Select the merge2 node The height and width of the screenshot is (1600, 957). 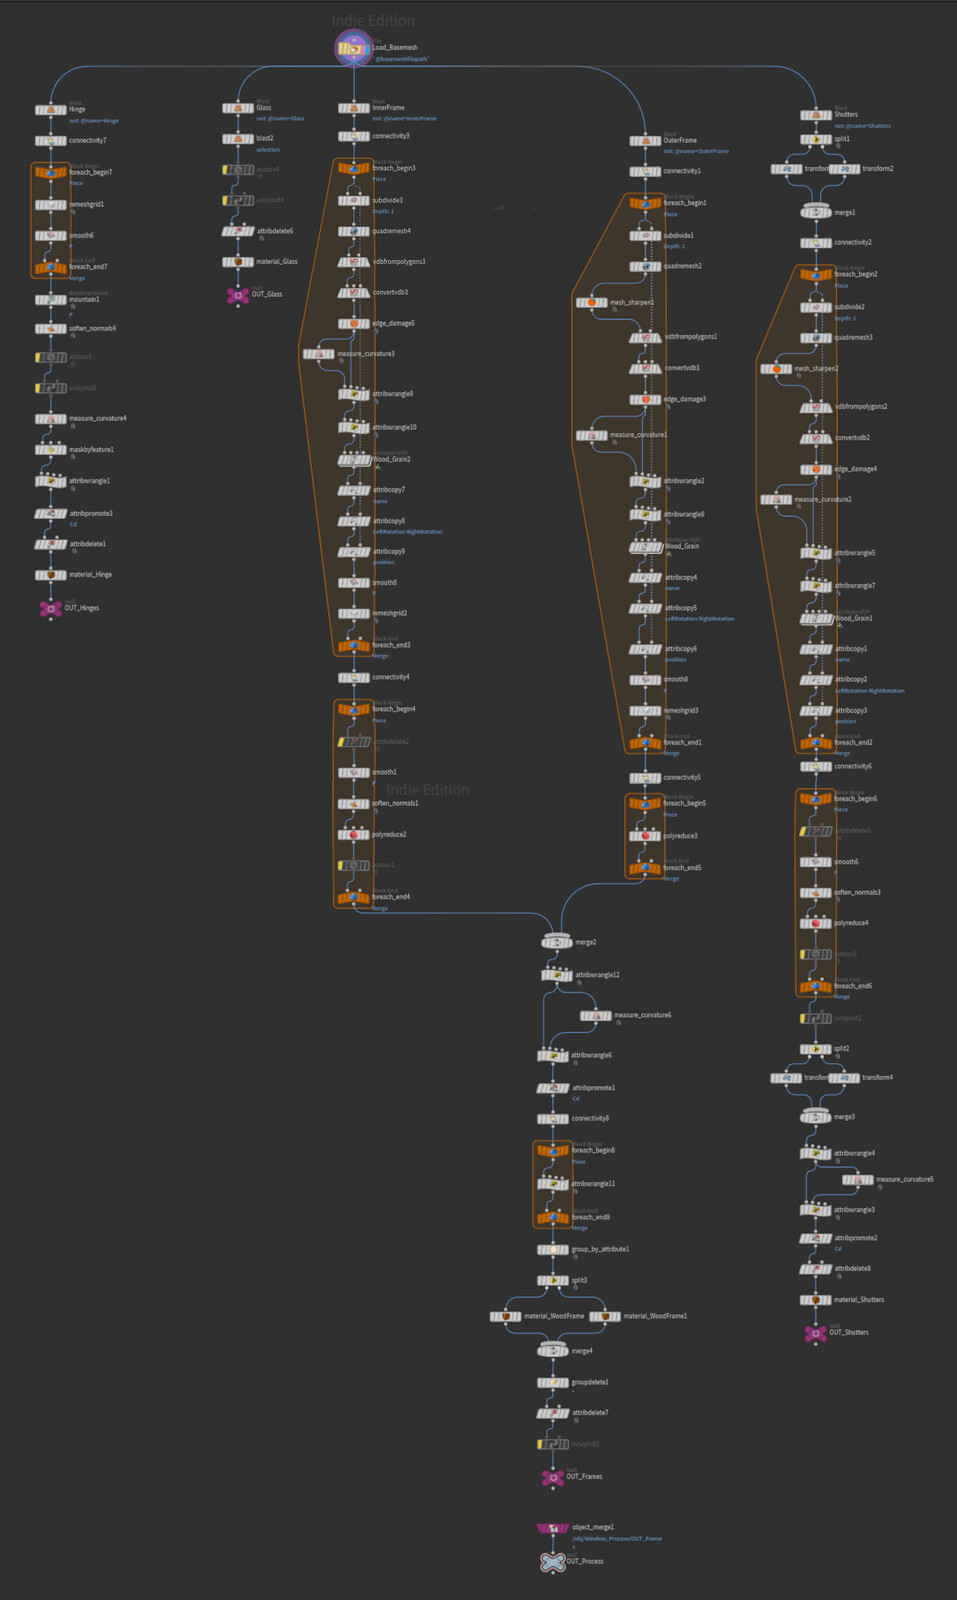(557, 943)
